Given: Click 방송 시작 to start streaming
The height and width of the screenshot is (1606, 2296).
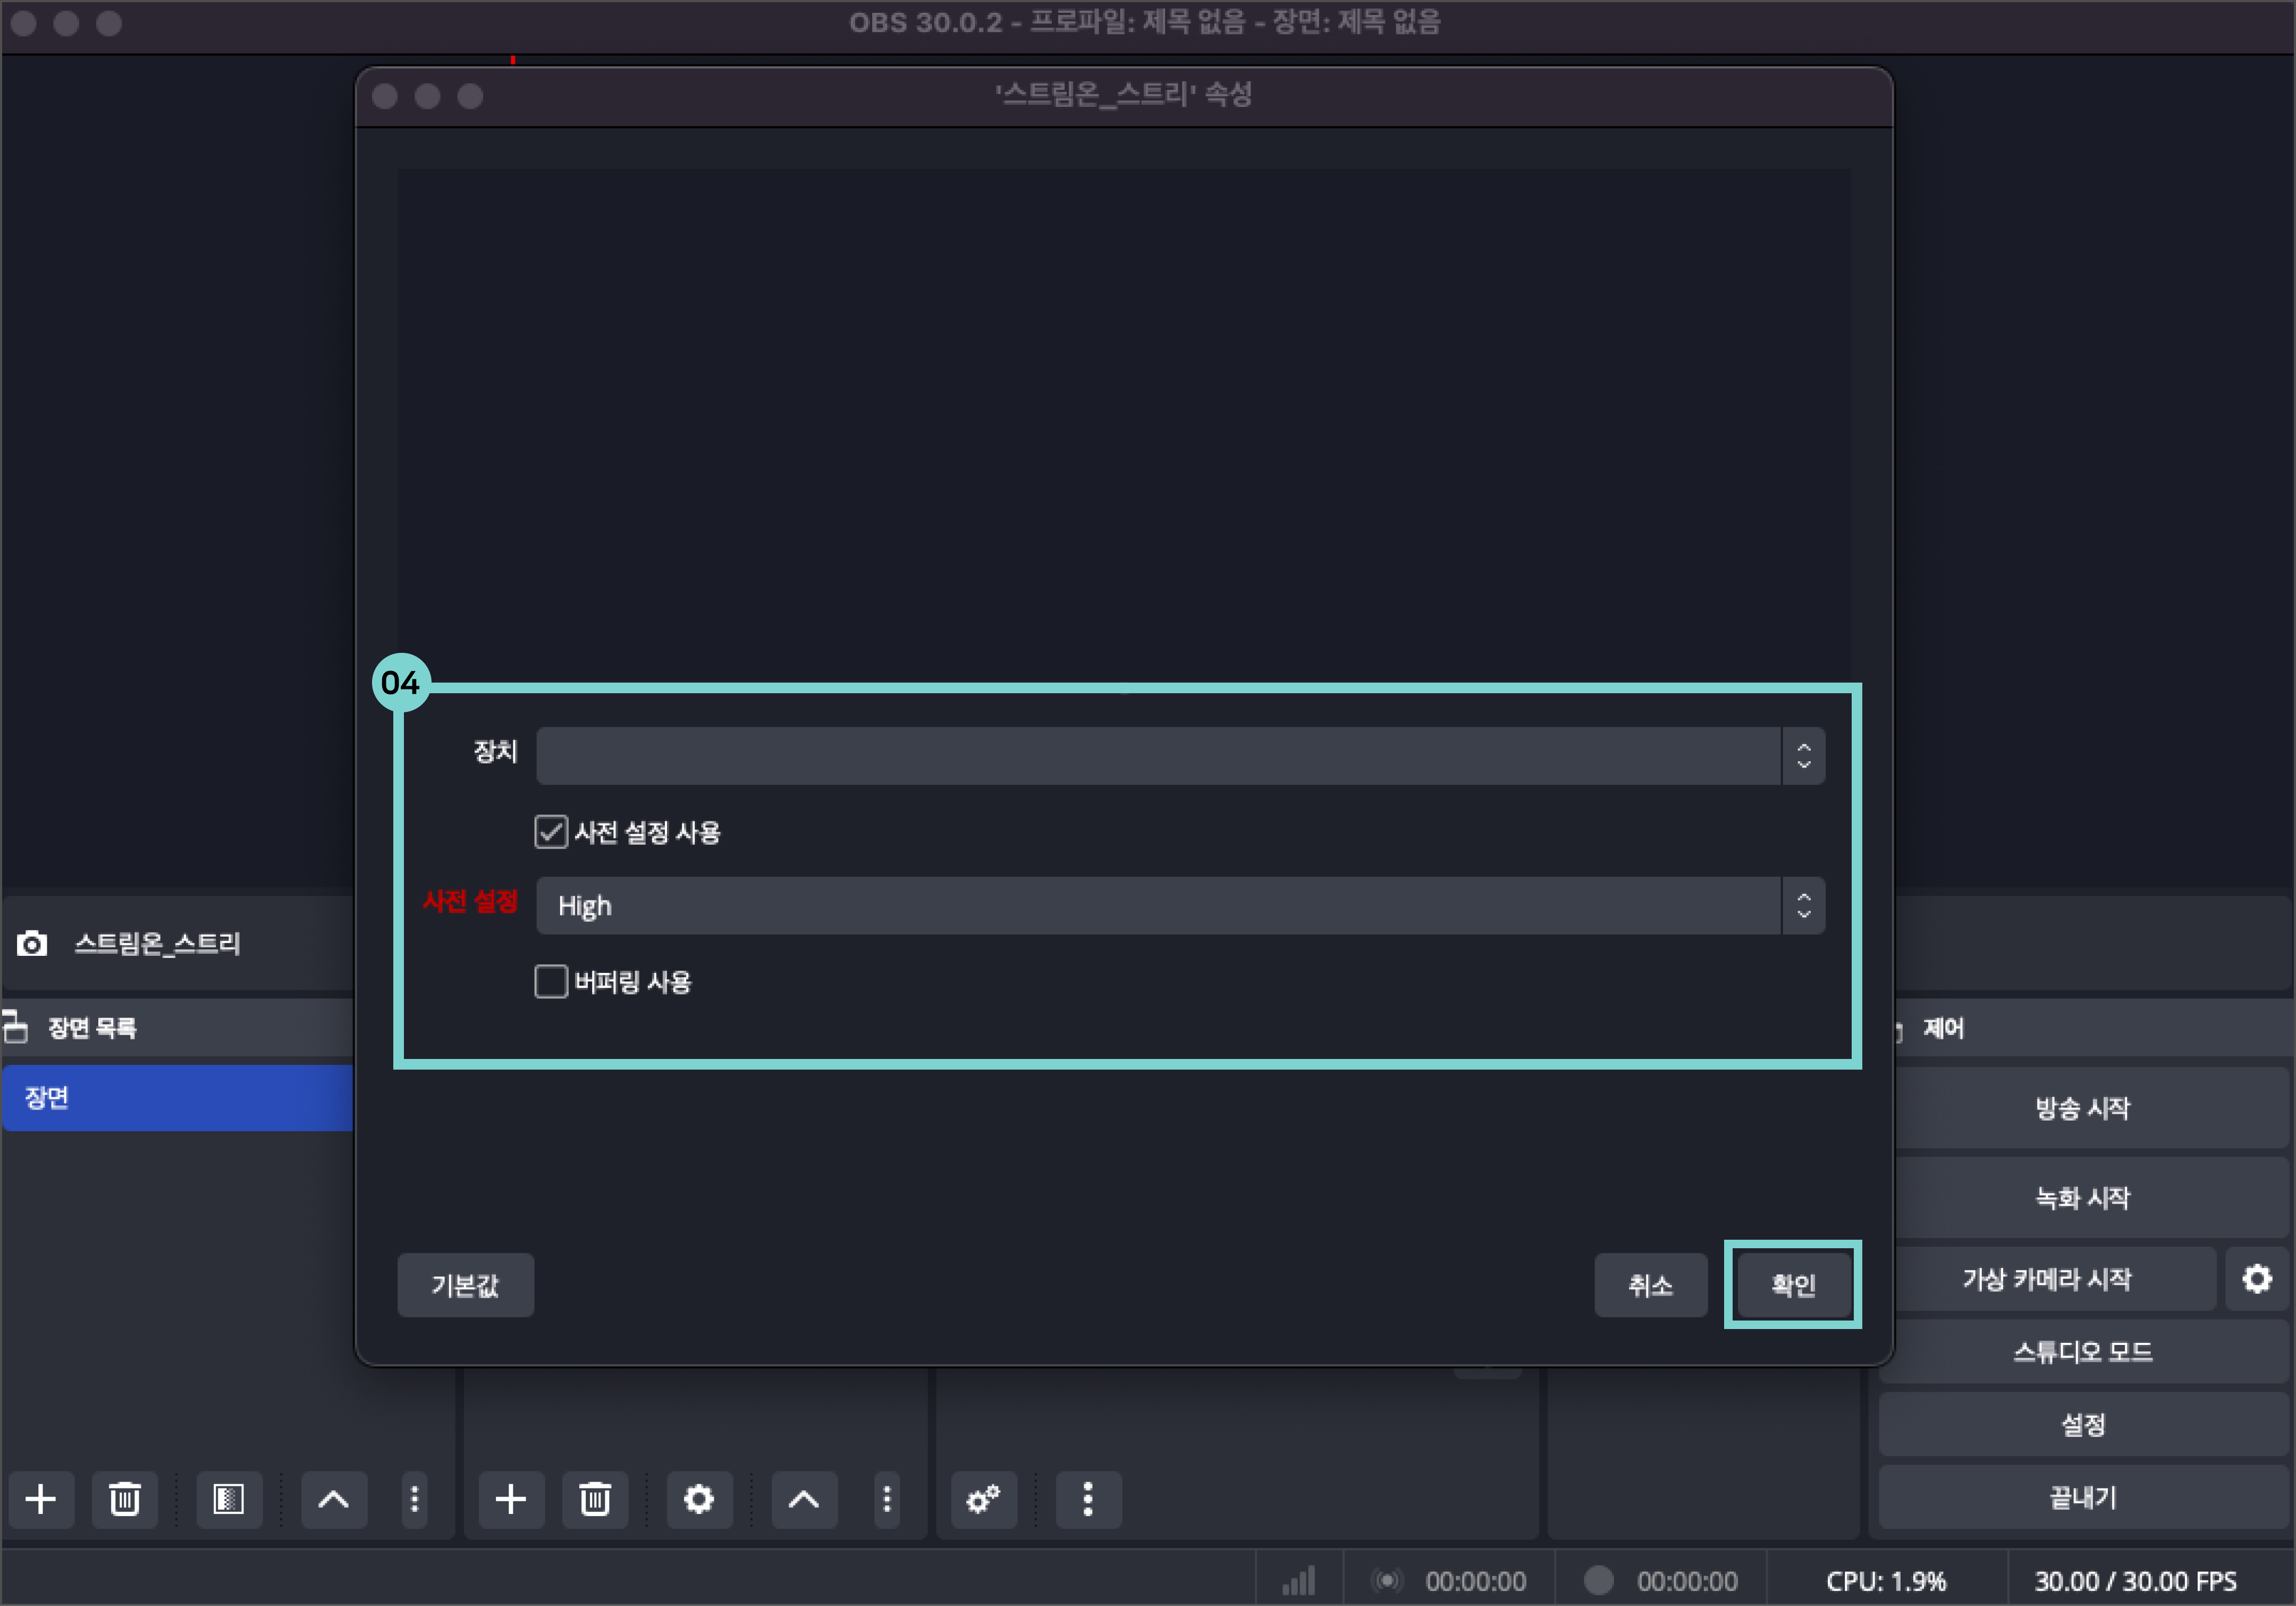Looking at the screenshot, I should pyautogui.click(x=2083, y=1108).
